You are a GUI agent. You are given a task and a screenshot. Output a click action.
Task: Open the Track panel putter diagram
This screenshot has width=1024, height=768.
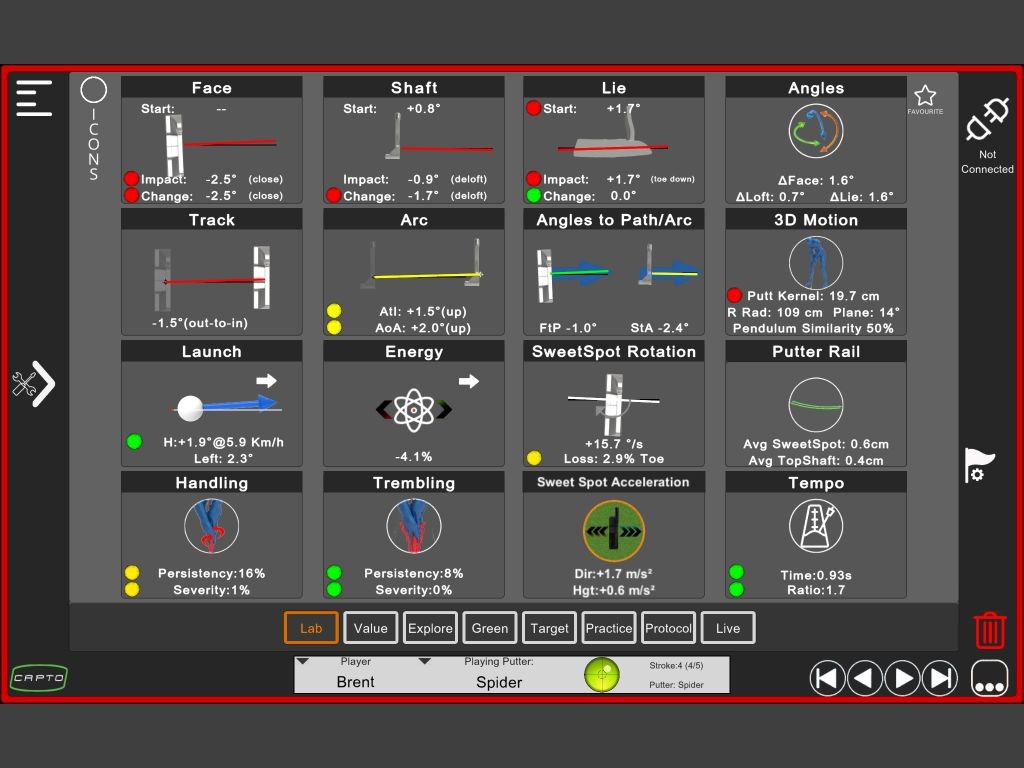pyautogui.click(x=212, y=279)
